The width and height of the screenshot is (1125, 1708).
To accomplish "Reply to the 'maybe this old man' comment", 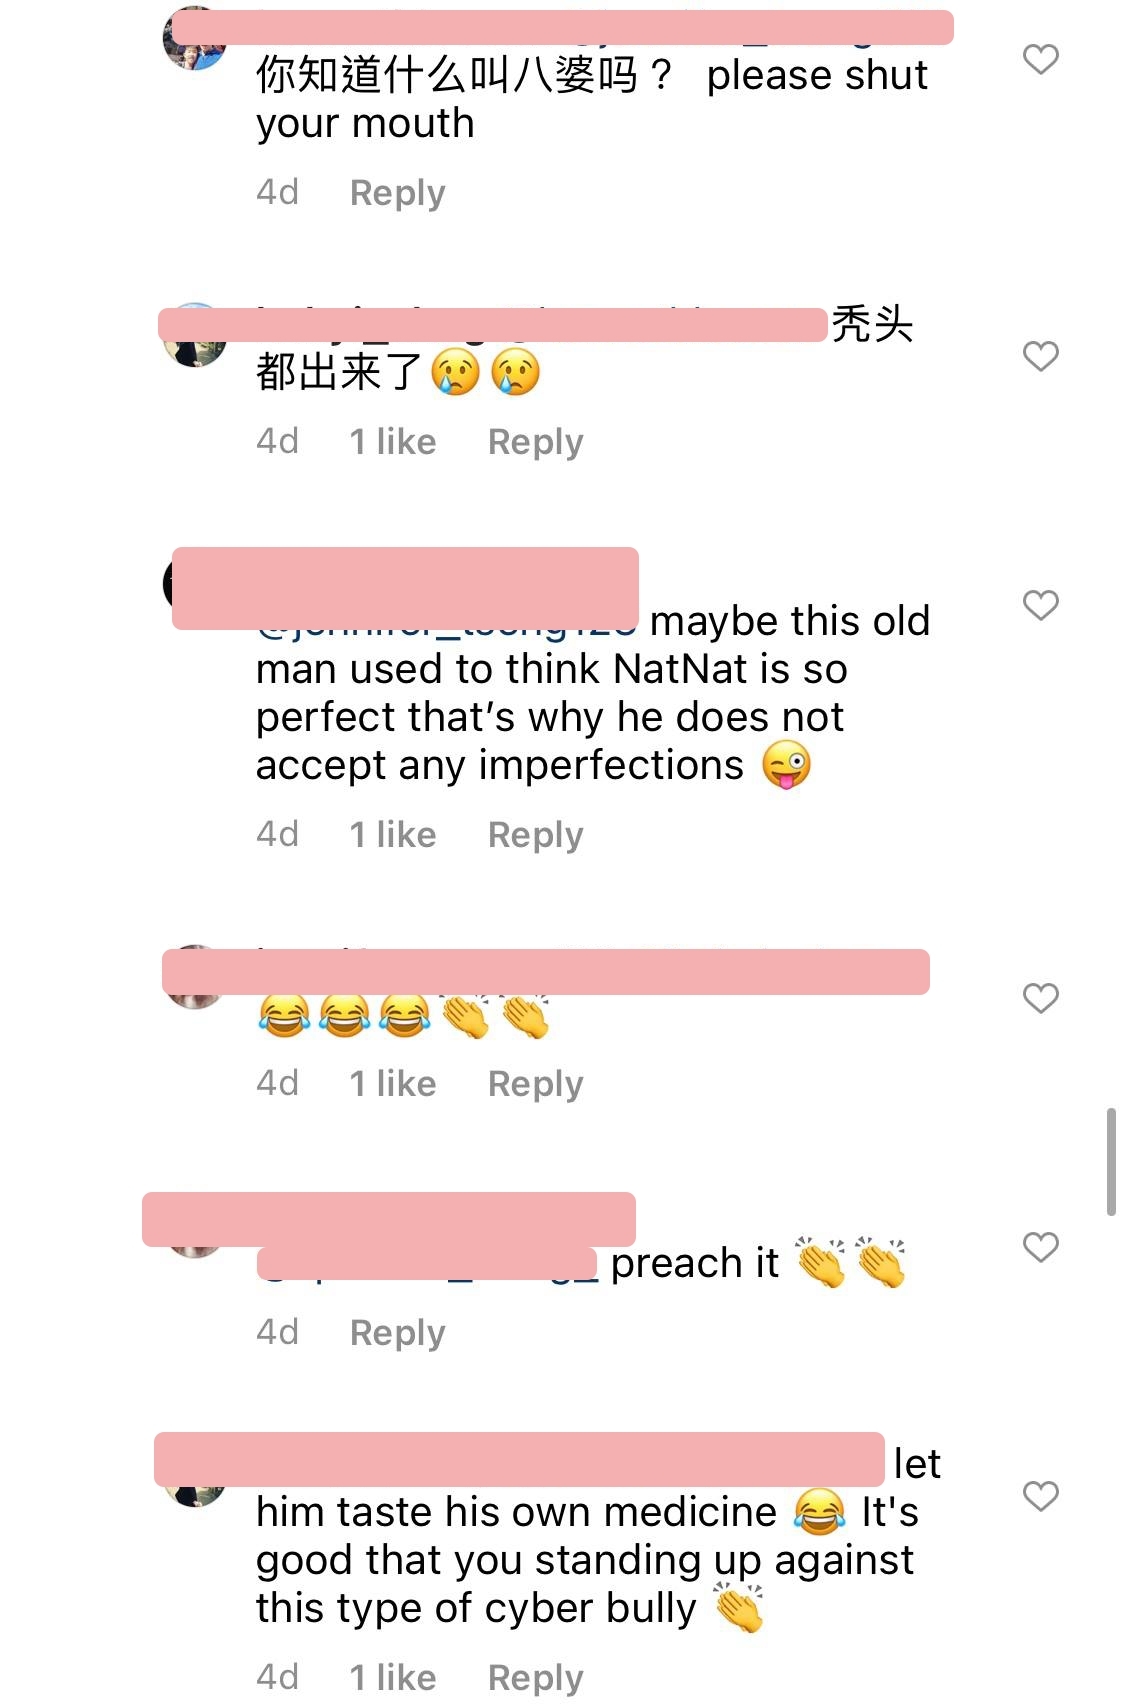I will point(535,834).
